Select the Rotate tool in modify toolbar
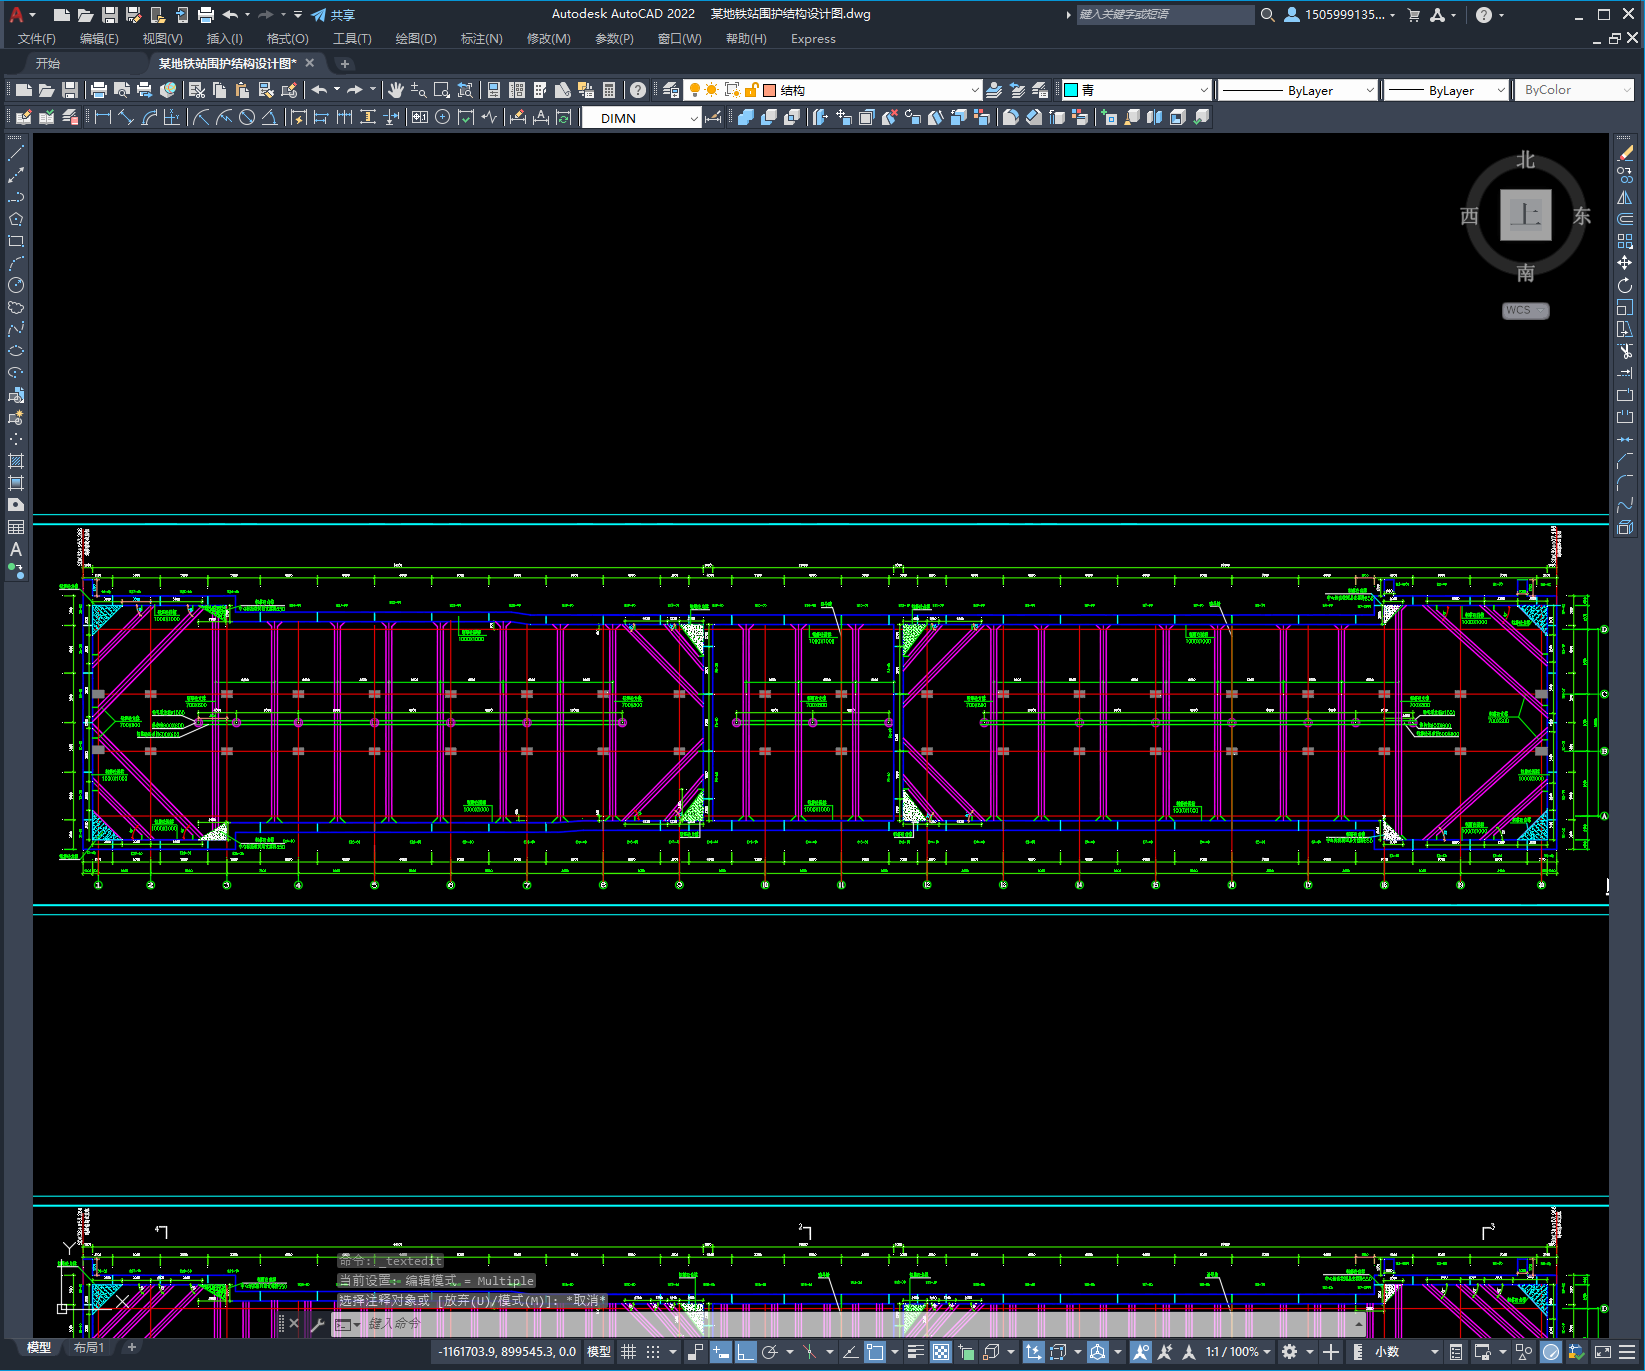1645x1371 pixels. 1625,285
